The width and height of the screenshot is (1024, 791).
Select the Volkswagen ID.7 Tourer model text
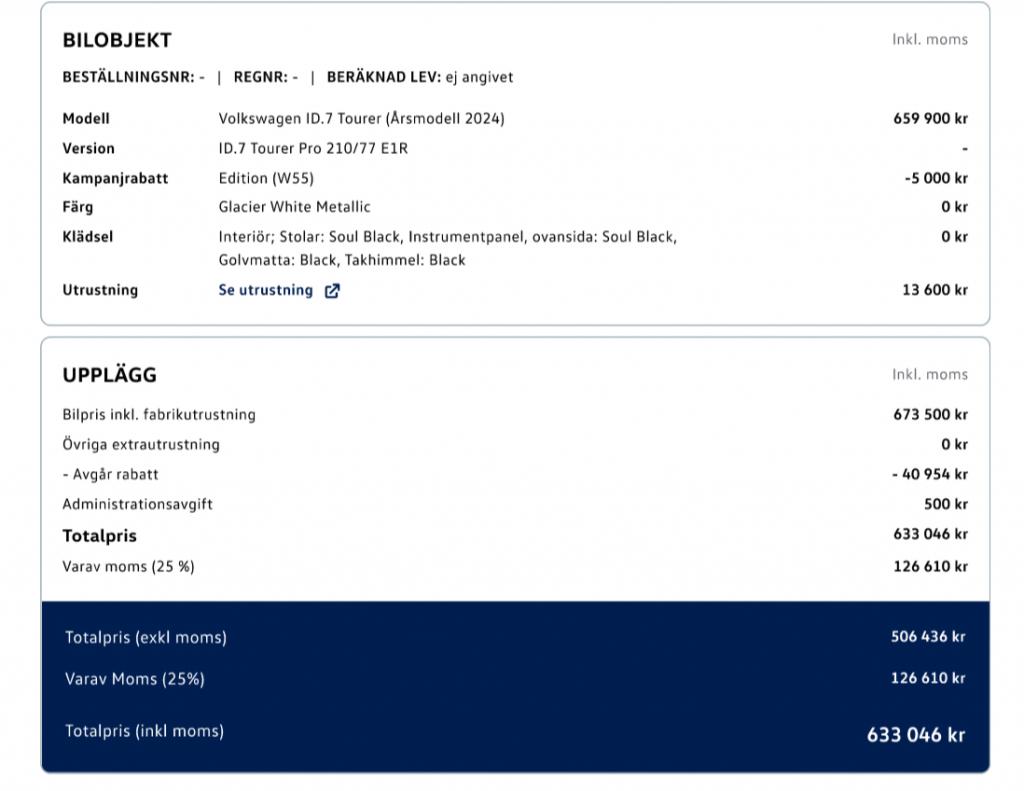[x=361, y=118]
